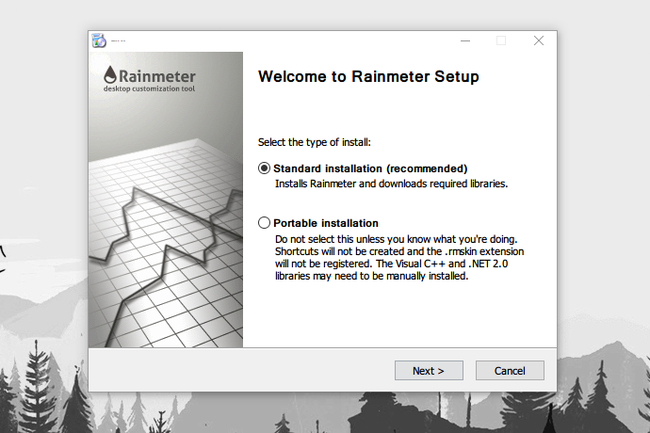Click the chart graphic in side banner
The height and width of the screenshot is (433, 650).
pyautogui.click(x=165, y=242)
